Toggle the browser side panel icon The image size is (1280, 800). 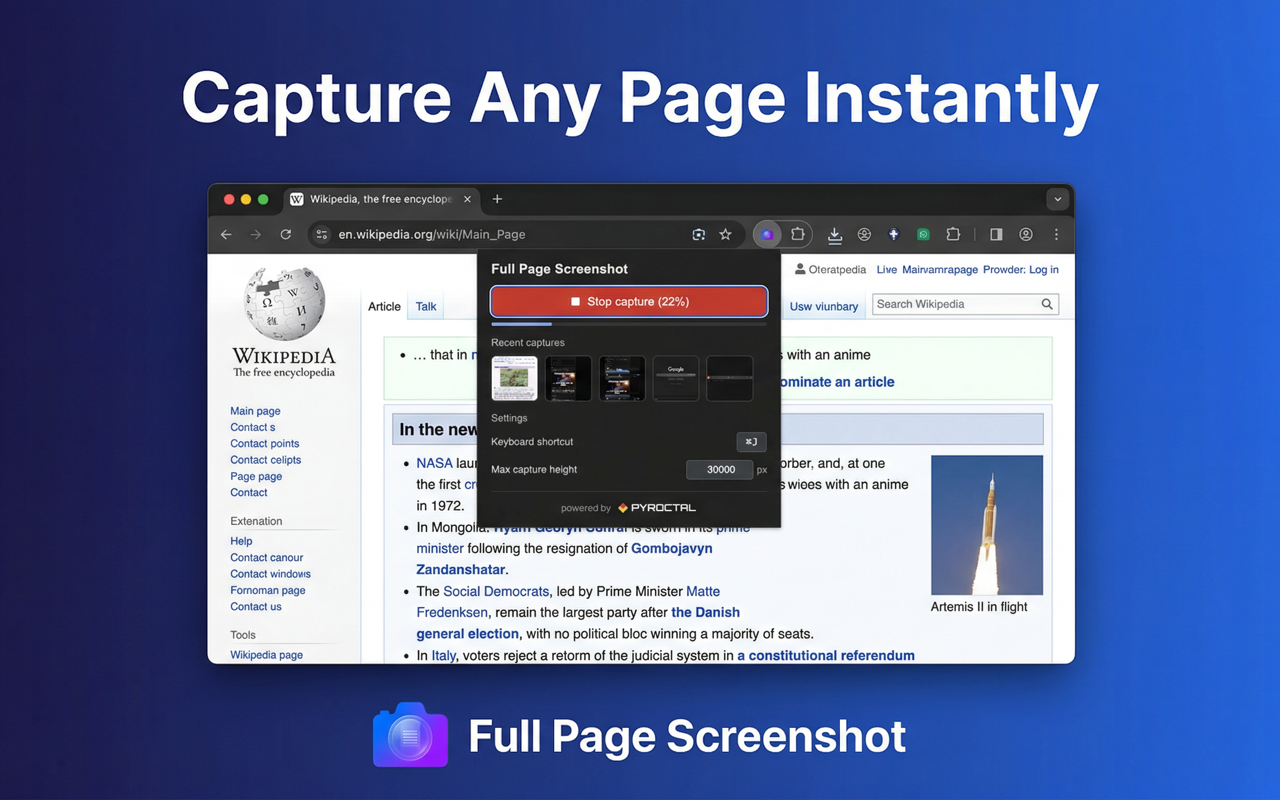pyautogui.click(x=996, y=234)
